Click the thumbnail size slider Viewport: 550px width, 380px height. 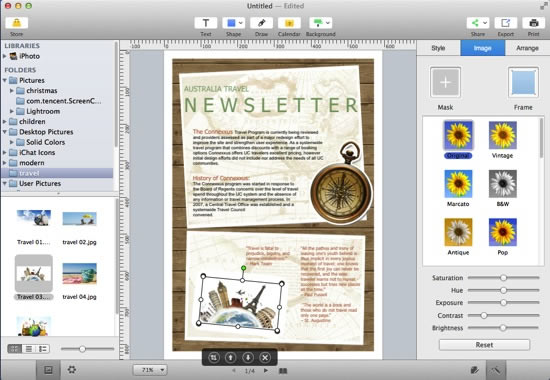coord(87,349)
